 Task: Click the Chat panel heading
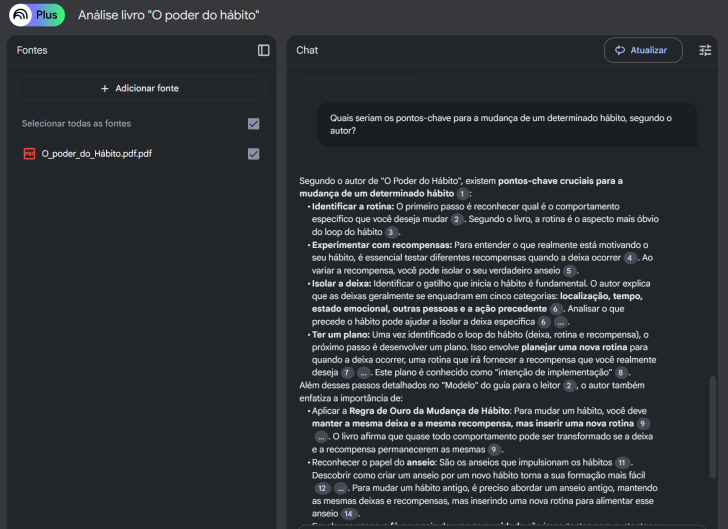pos(307,50)
